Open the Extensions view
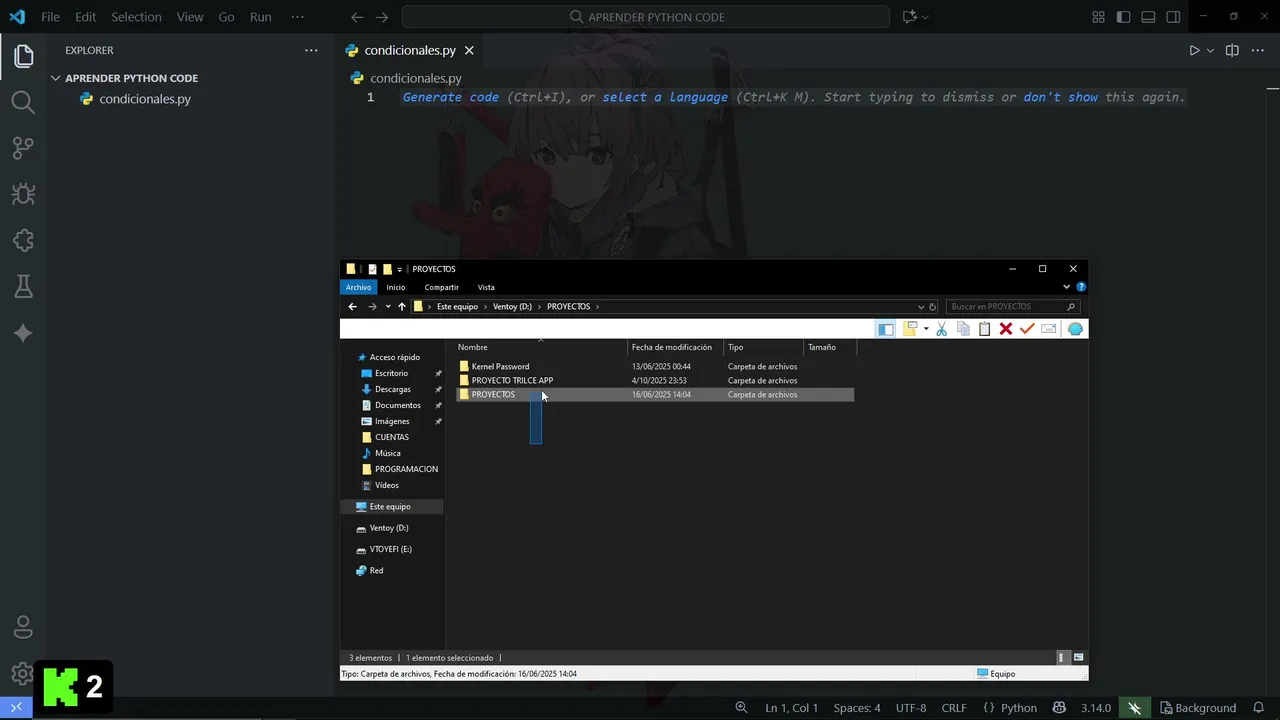 pos(23,241)
